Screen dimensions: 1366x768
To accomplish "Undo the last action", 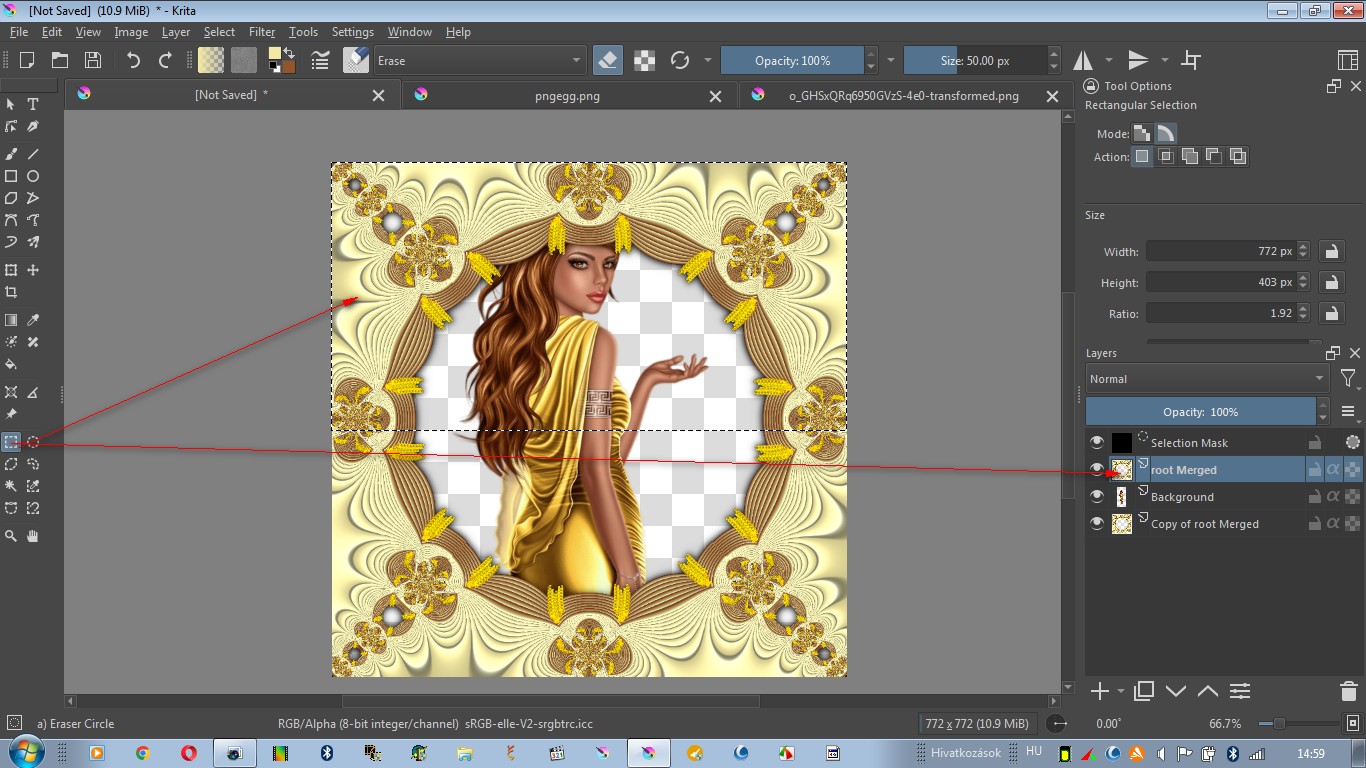I will [x=133, y=60].
